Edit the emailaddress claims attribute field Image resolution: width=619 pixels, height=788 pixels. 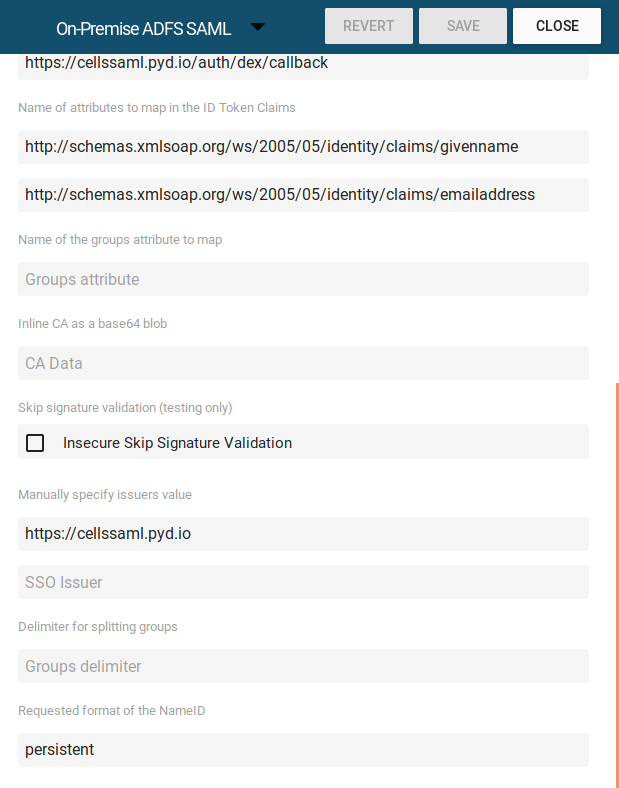point(303,194)
